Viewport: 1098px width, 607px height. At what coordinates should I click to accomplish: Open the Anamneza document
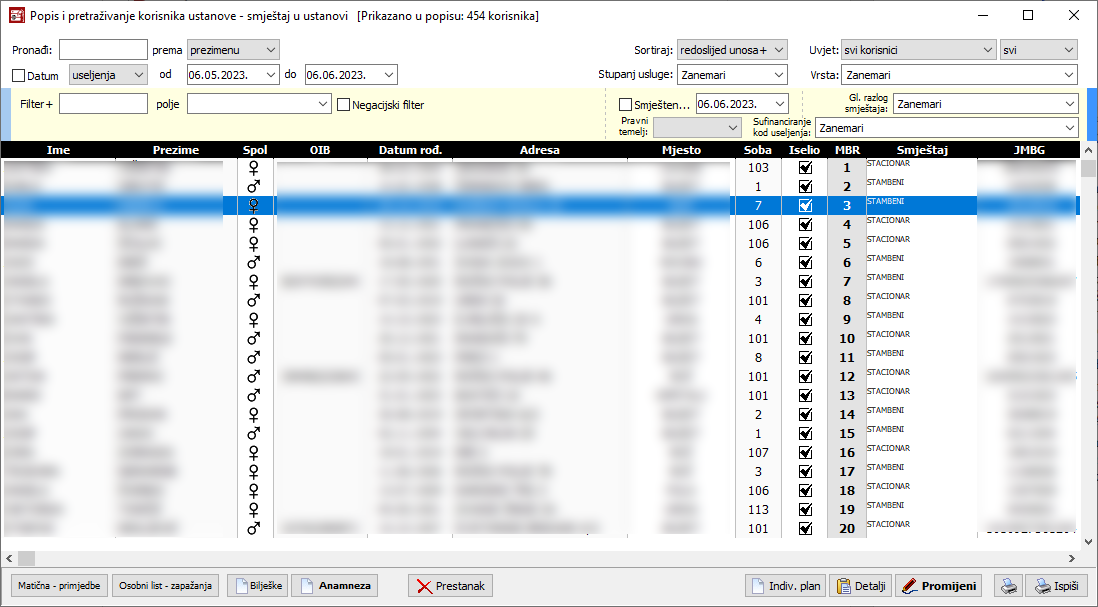point(334,586)
